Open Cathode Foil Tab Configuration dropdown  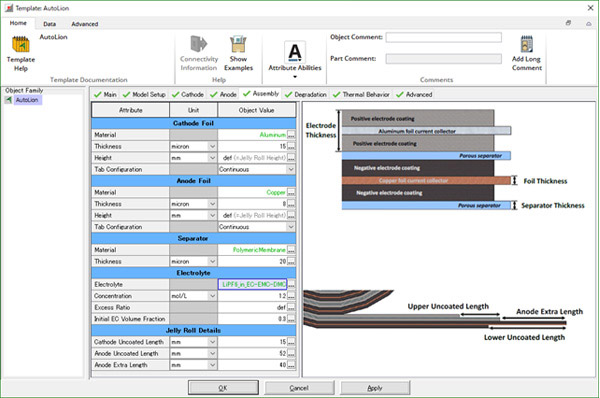tap(291, 169)
